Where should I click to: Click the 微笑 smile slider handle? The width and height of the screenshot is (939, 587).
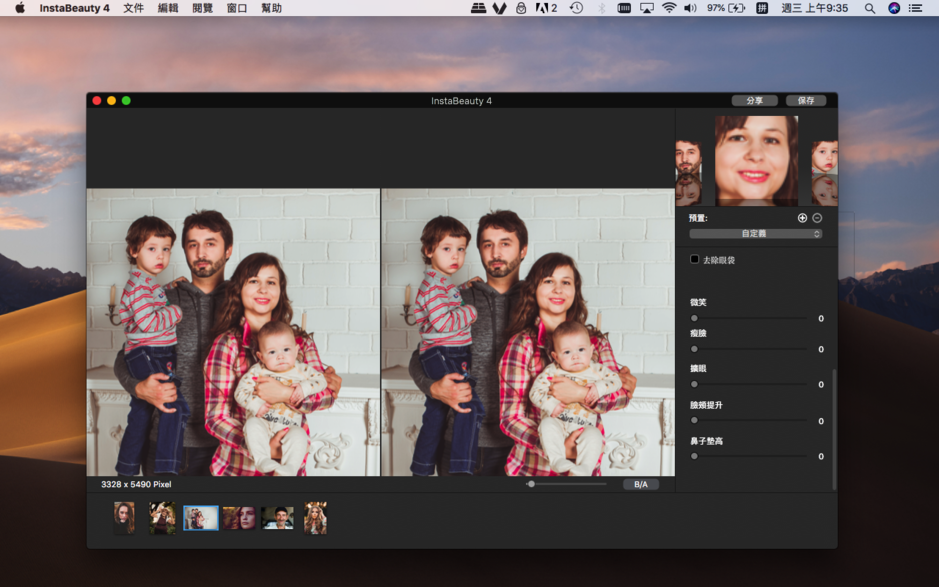(x=692, y=318)
